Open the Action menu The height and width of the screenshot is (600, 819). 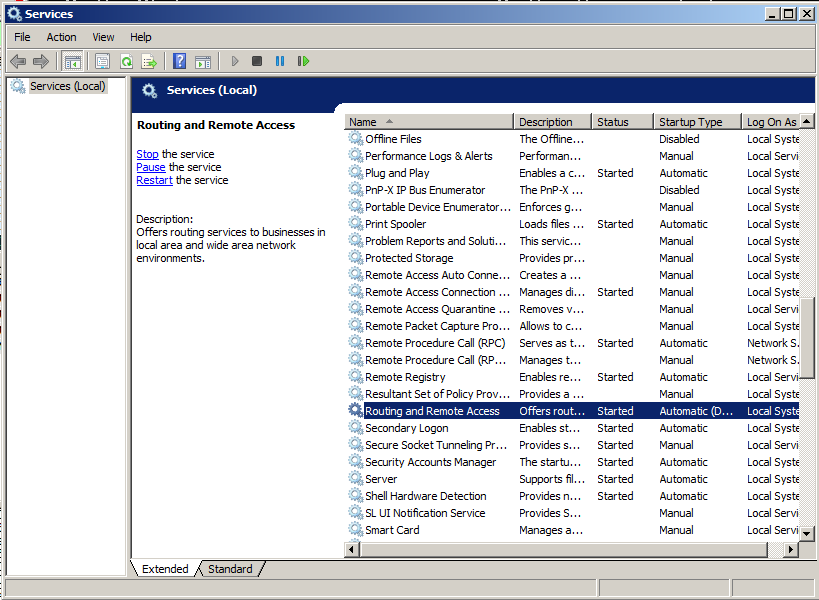(x=61, y=37)
